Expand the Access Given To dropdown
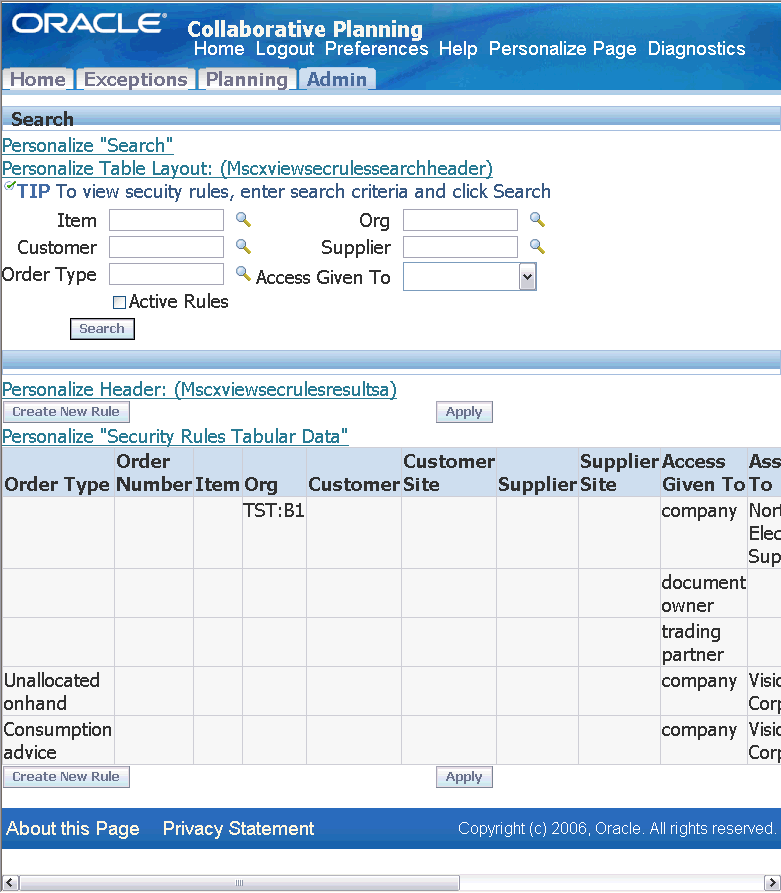 pyautogui.click(x=528, y=277)
